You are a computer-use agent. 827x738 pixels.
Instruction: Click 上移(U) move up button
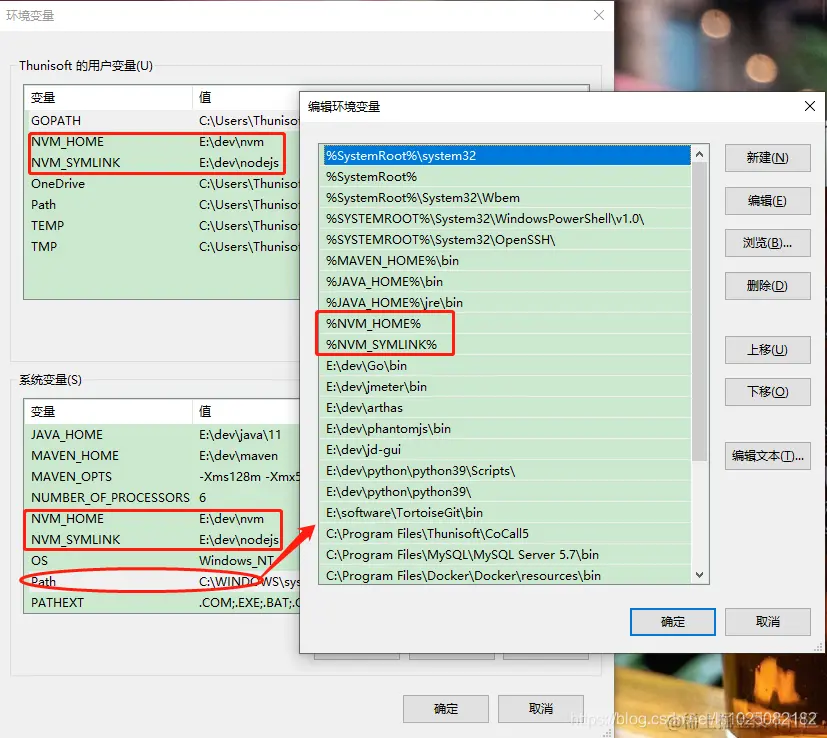(767, 350)
